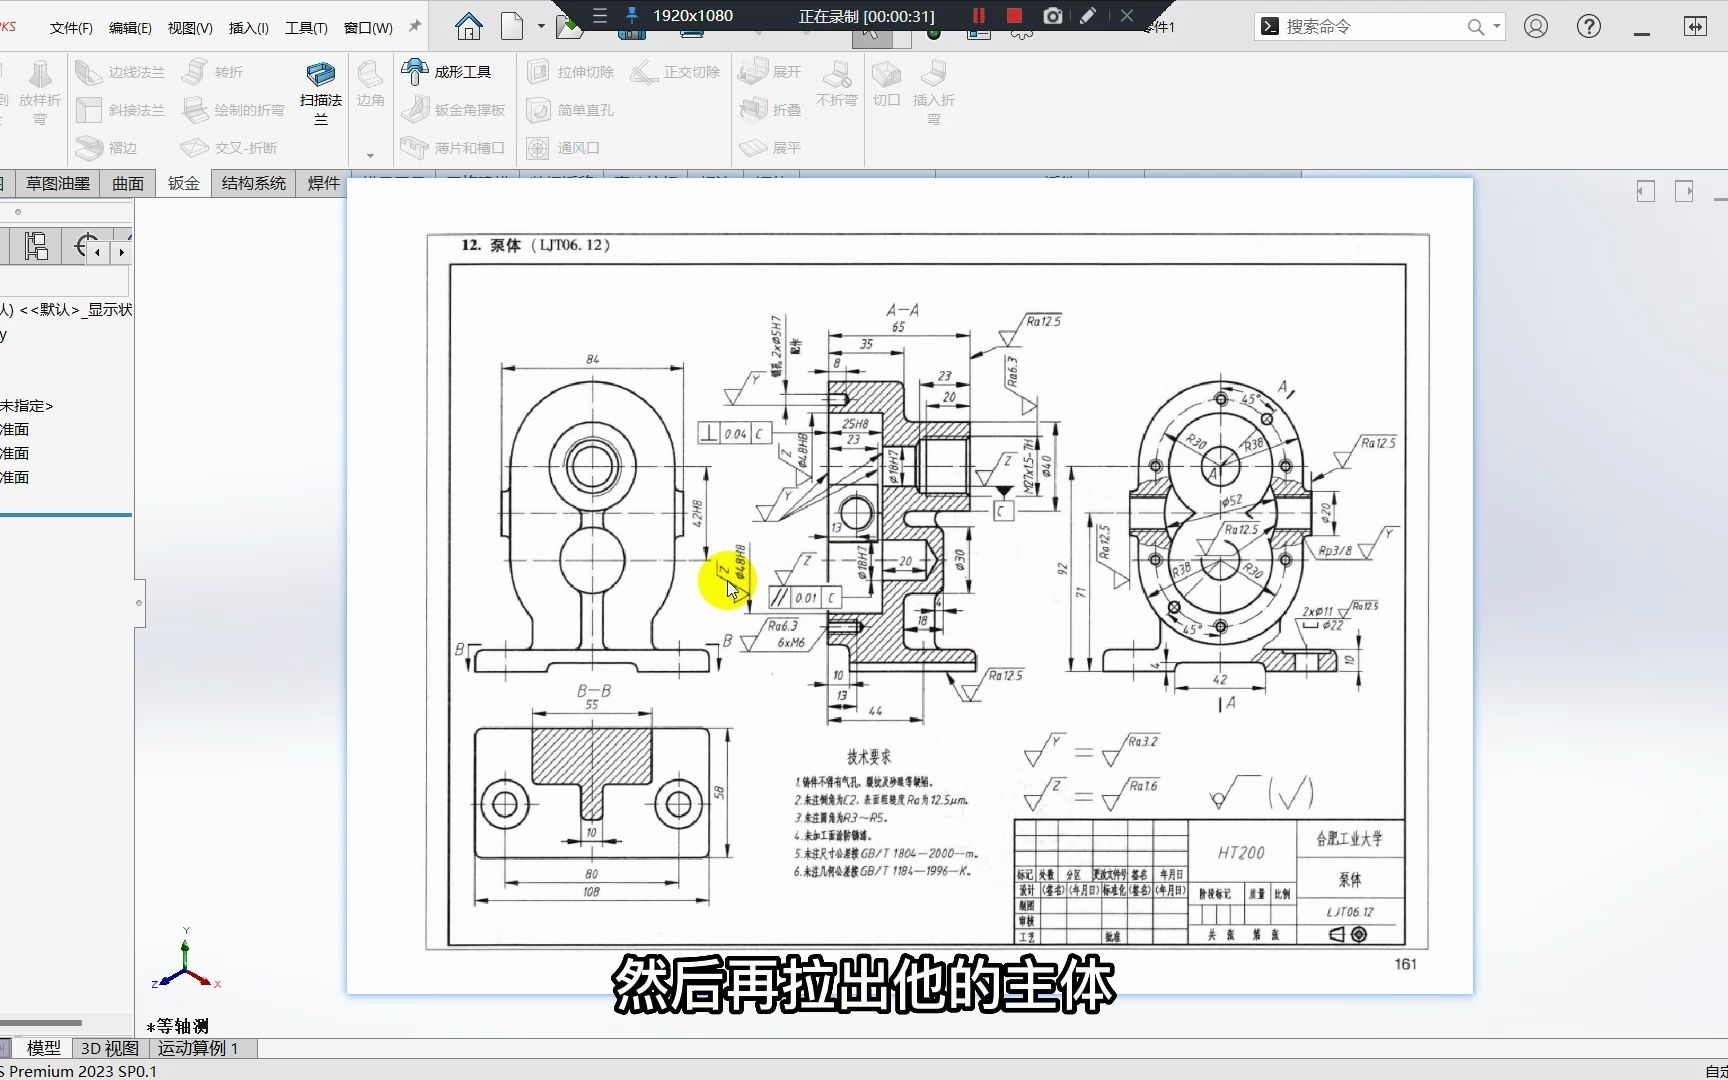Create a new document with the blank page icon
This screenshot has width=1728, height=1080.
[x=512, y=27]
